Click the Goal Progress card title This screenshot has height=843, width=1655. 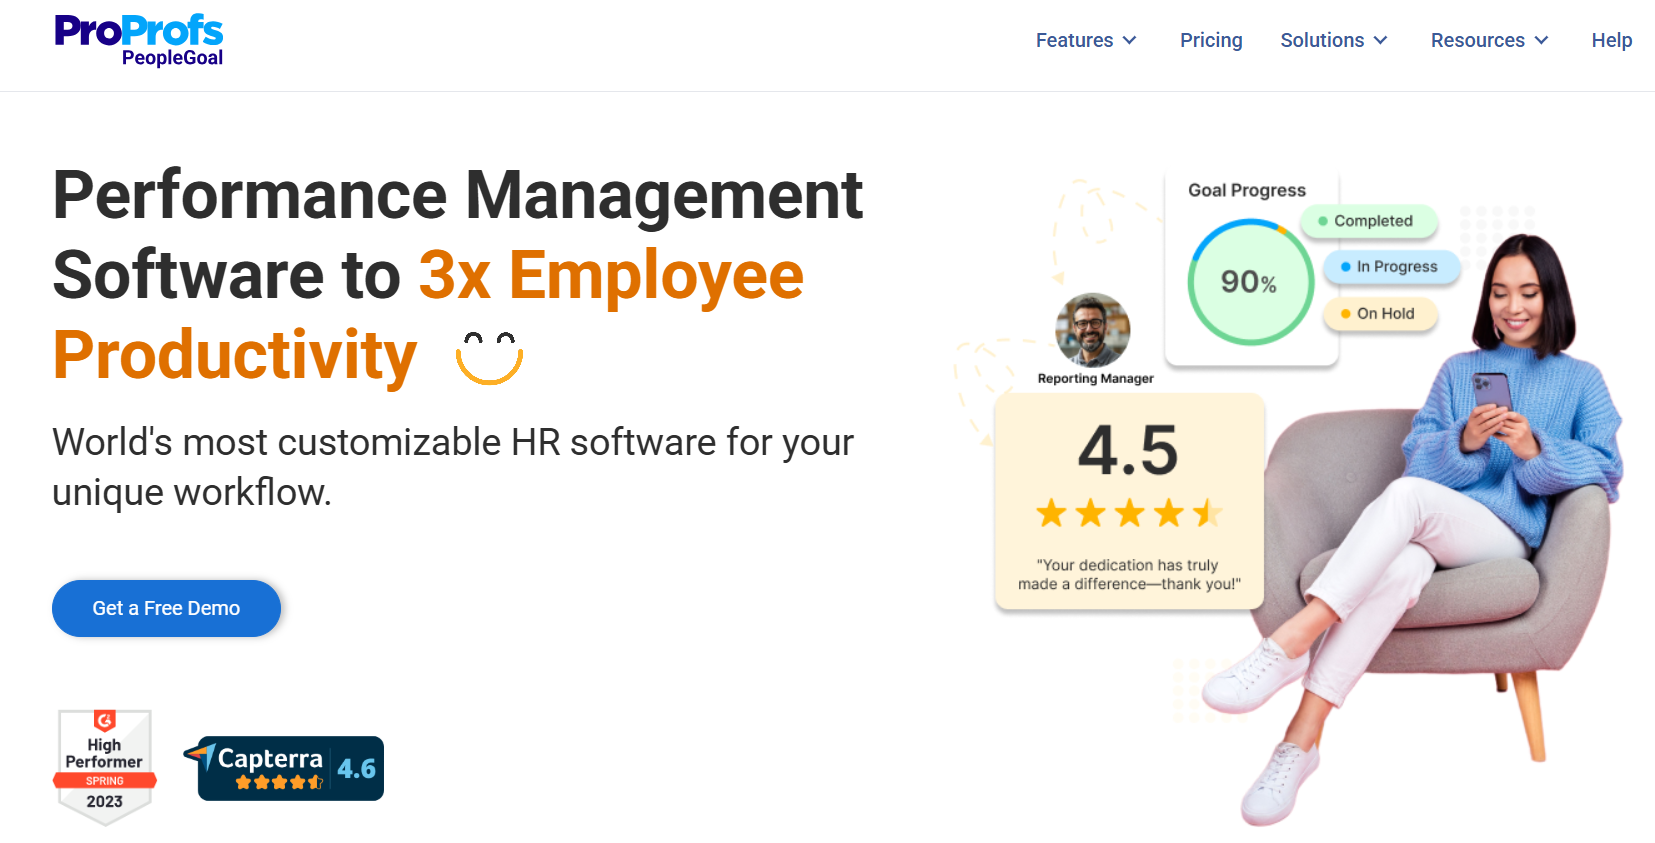click(1246, 190)
